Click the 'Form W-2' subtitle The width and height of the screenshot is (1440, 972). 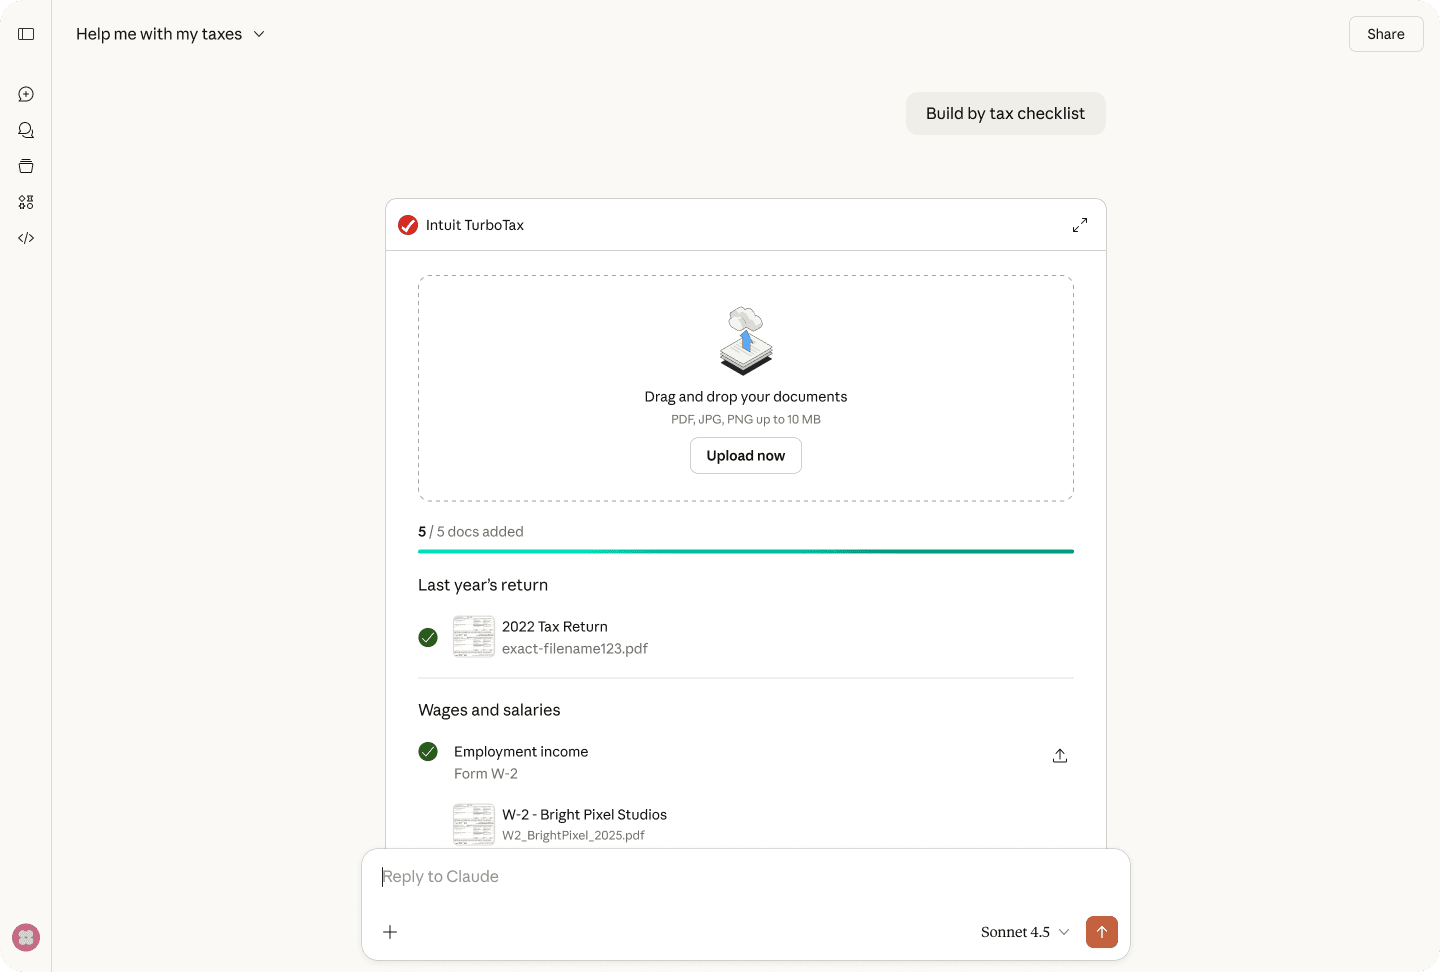pyautogui.click(x=486, y=774)
